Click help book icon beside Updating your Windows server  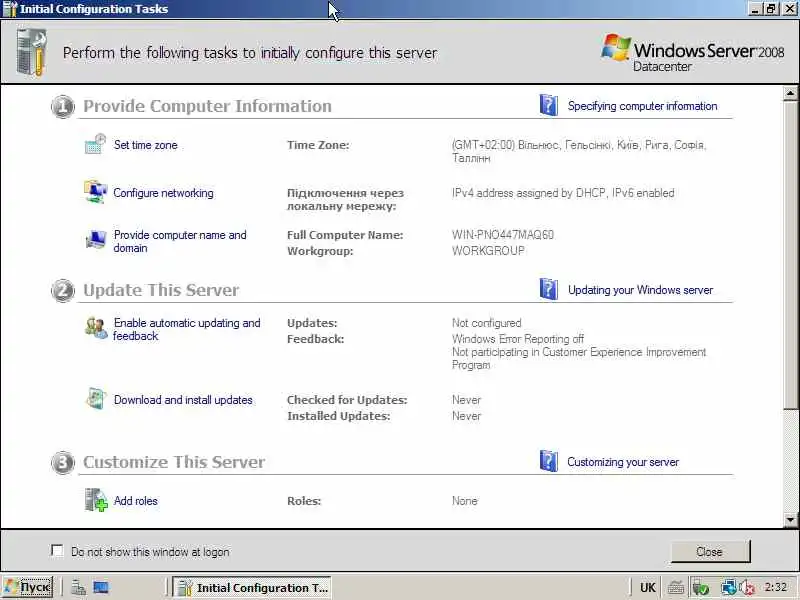pyautogui.click(x=548, y=289)
